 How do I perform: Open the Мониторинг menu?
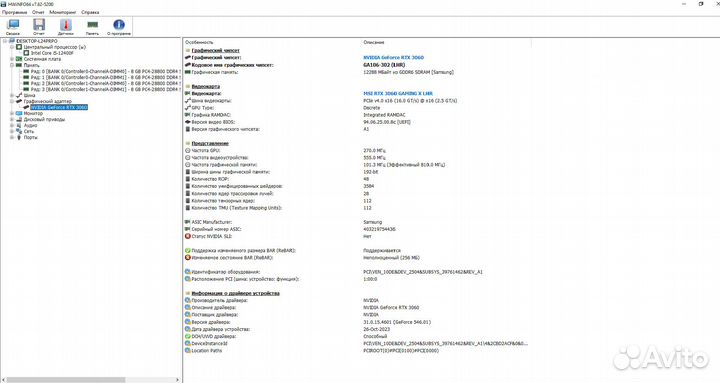click(63, 12)
